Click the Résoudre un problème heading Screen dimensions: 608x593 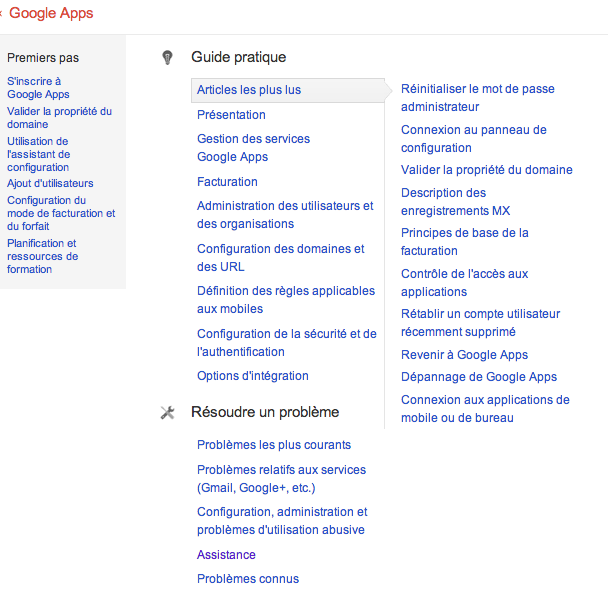point(265,412)
